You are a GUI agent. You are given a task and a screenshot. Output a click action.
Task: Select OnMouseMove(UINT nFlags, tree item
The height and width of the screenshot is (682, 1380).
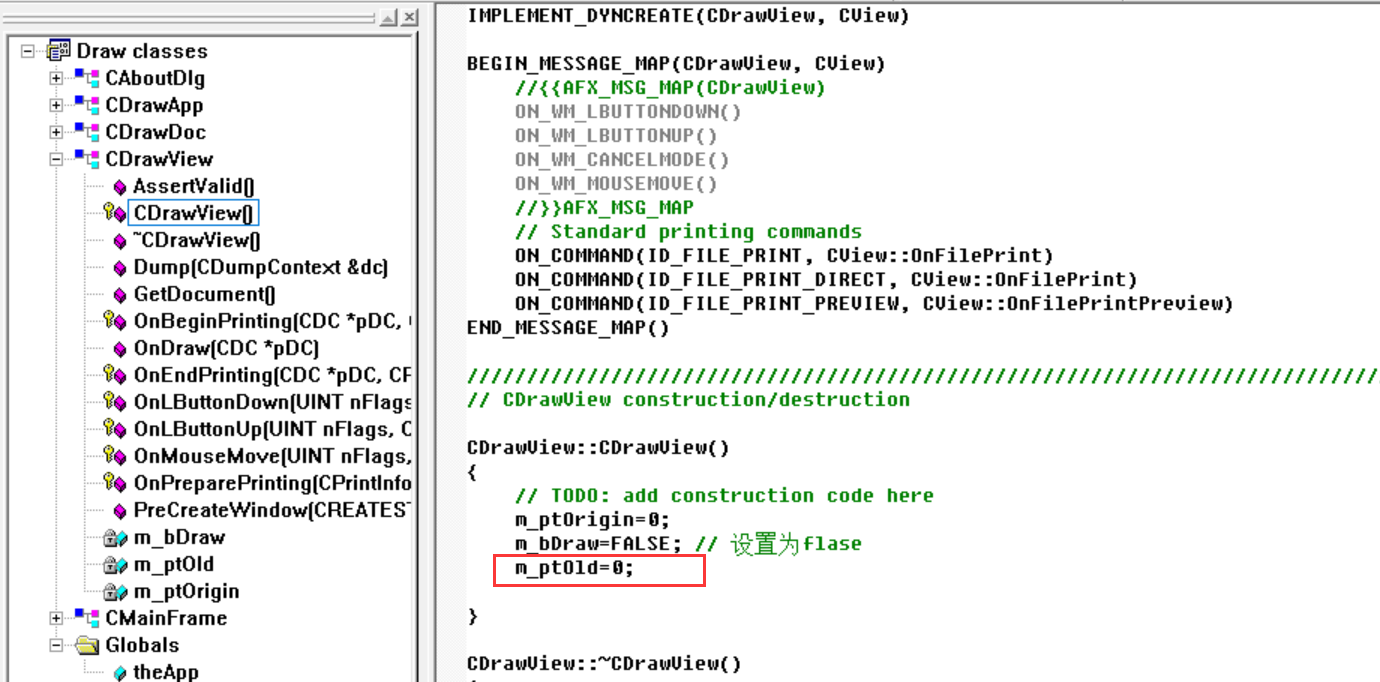(x=272, y=456)
